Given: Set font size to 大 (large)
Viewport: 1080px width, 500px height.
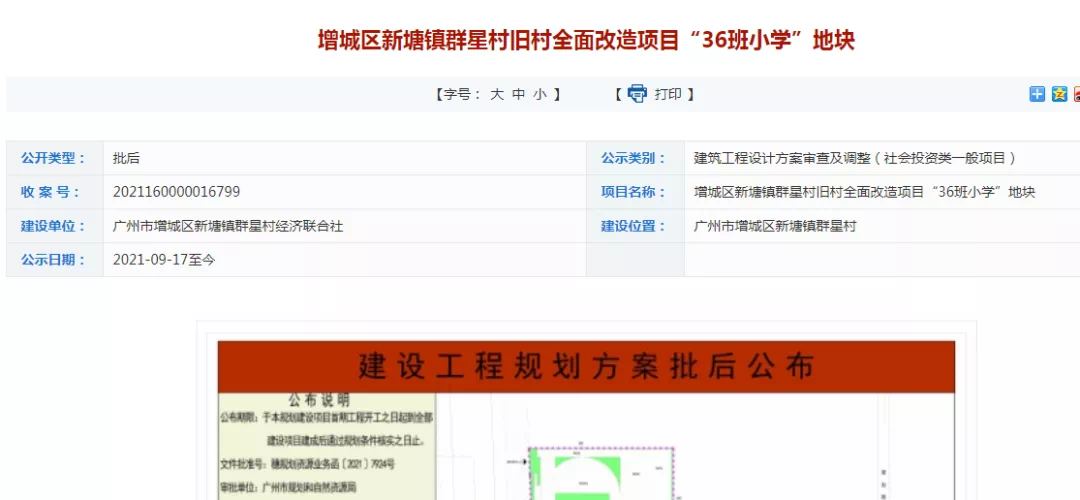Looking at the screenshot, I should tap(496, 94).
